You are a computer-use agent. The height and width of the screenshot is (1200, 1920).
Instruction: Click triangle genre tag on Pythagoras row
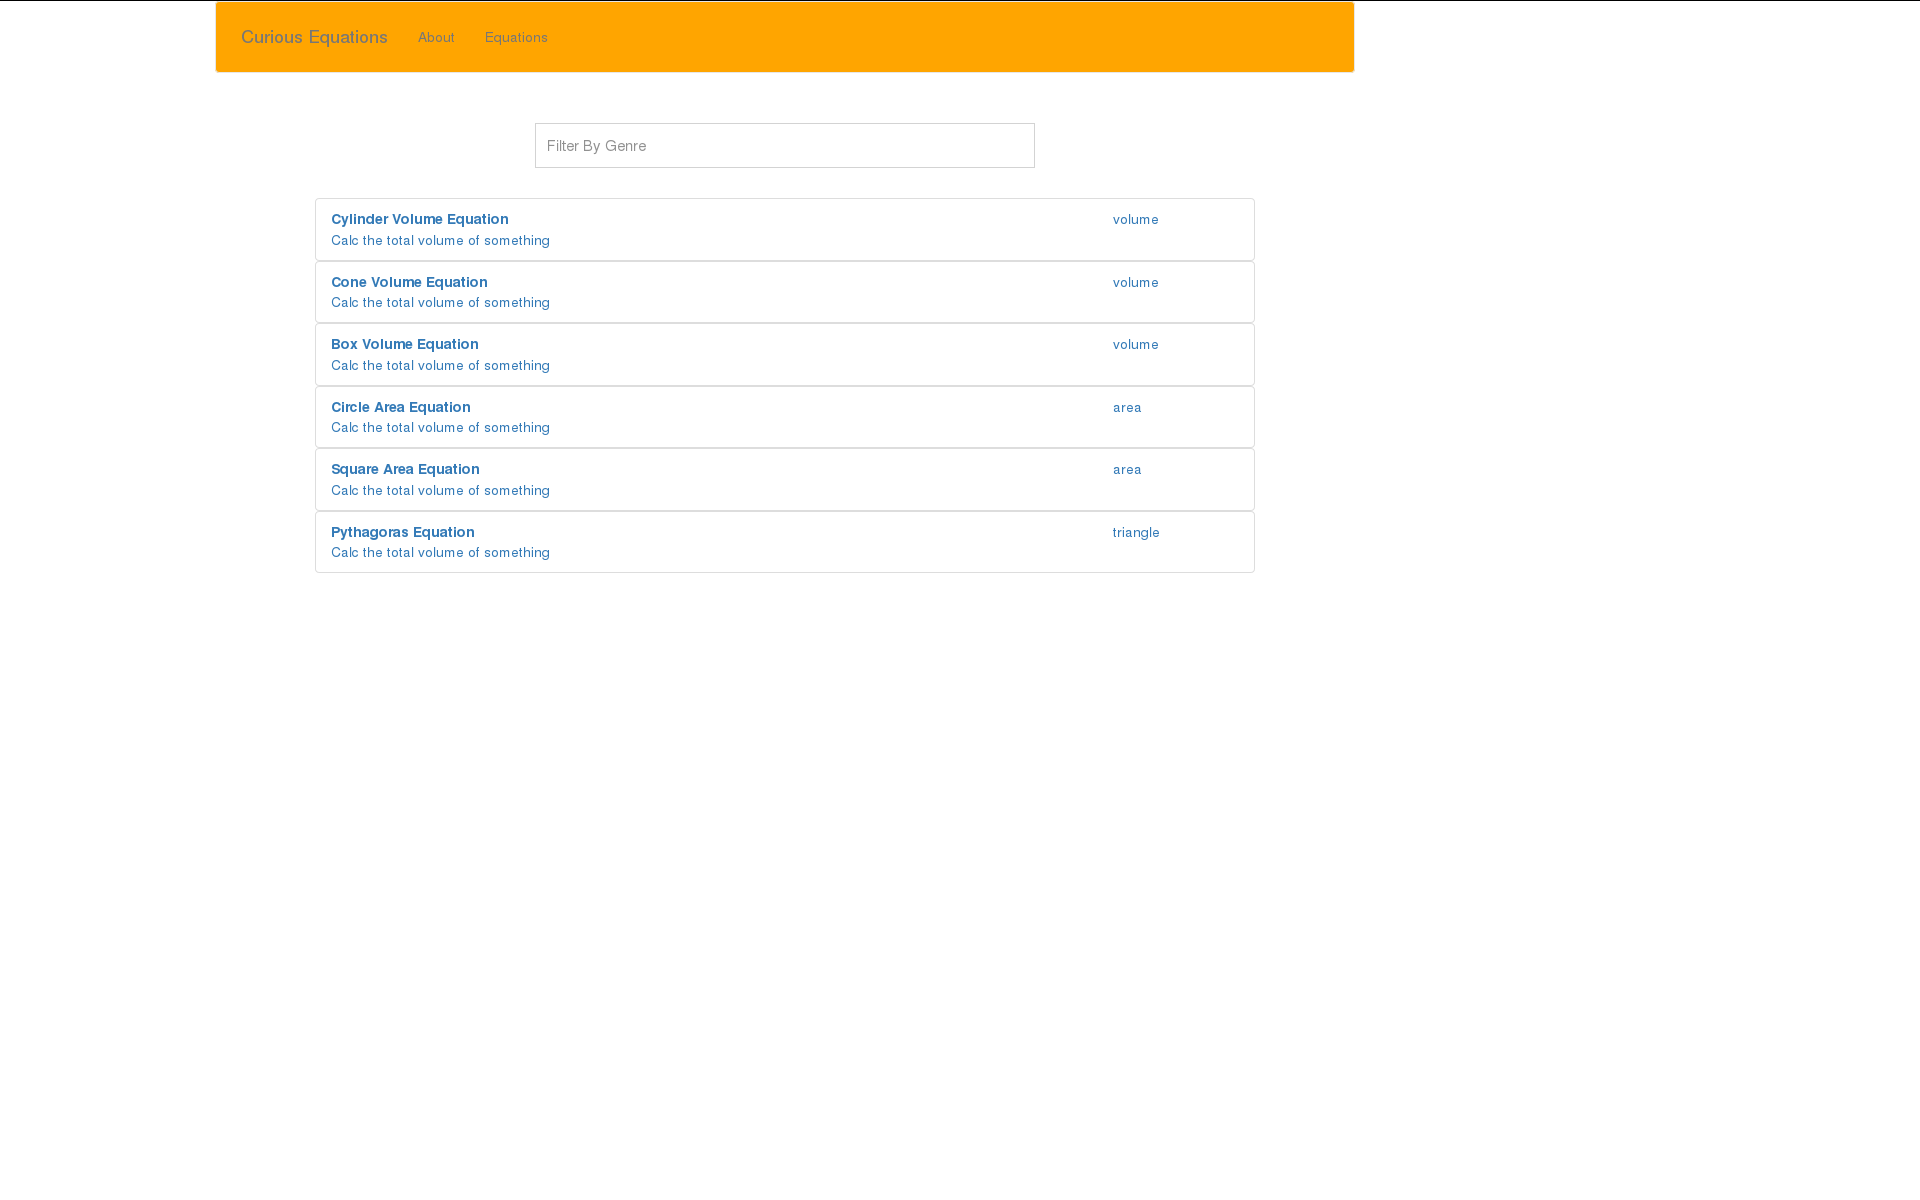(1136, 533)
